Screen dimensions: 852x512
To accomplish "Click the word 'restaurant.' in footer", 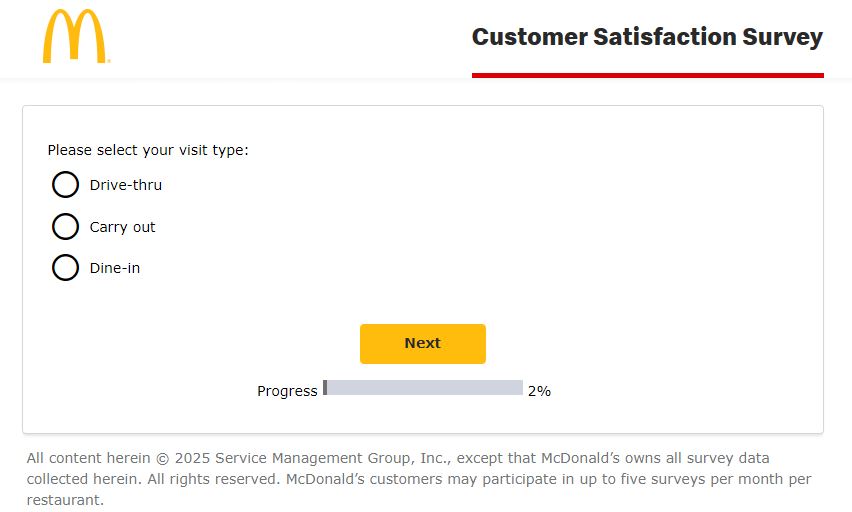I will click(x=65, y=500).
